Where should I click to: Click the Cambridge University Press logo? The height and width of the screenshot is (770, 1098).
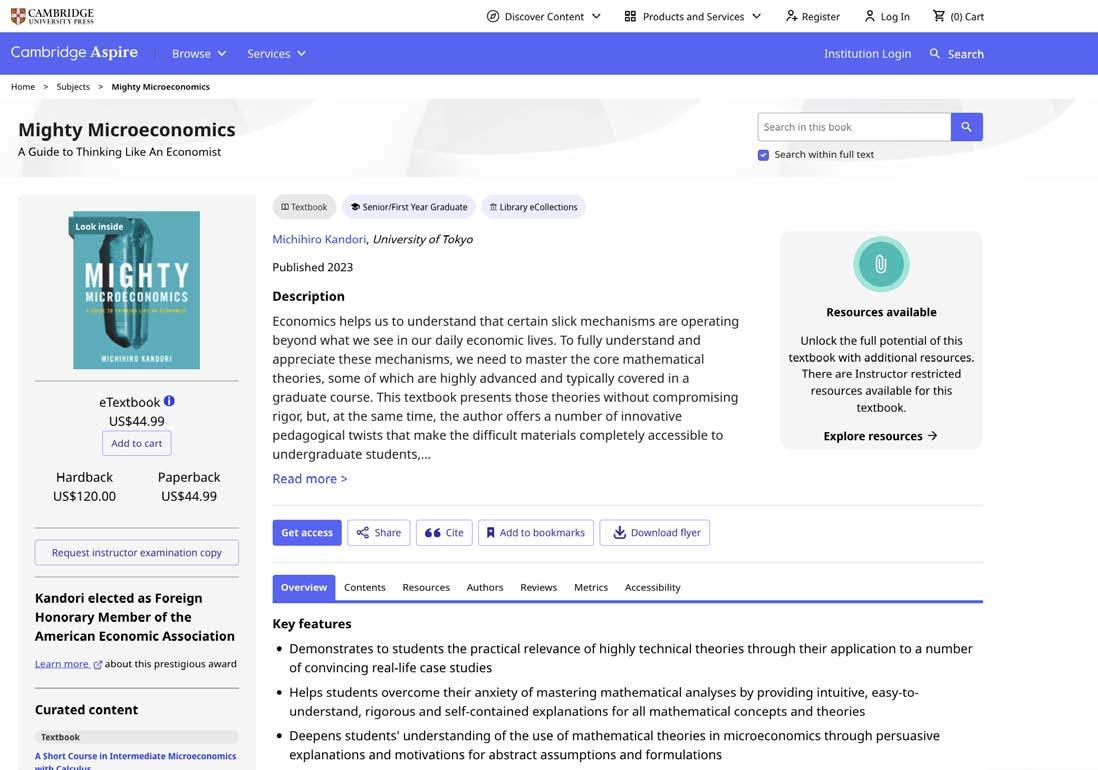(x=53, y=16)
